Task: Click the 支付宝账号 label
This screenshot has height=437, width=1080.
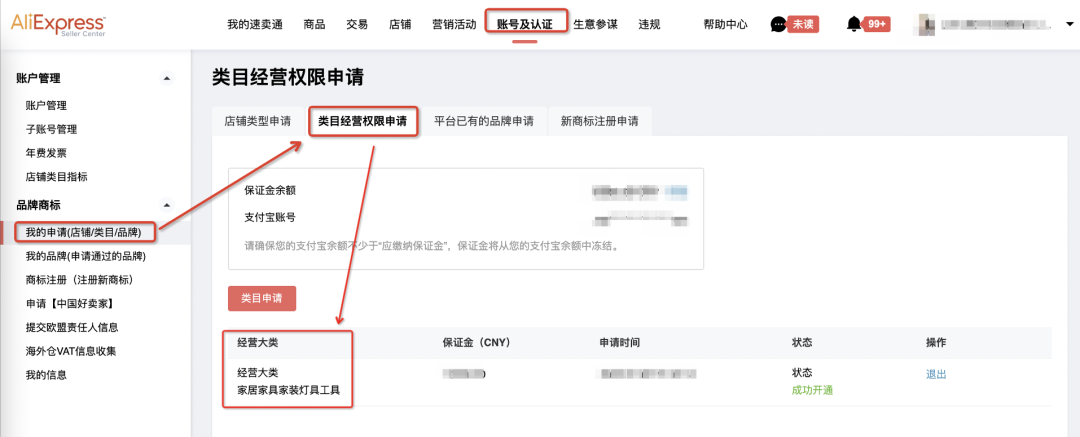Action: click(270, 217)
